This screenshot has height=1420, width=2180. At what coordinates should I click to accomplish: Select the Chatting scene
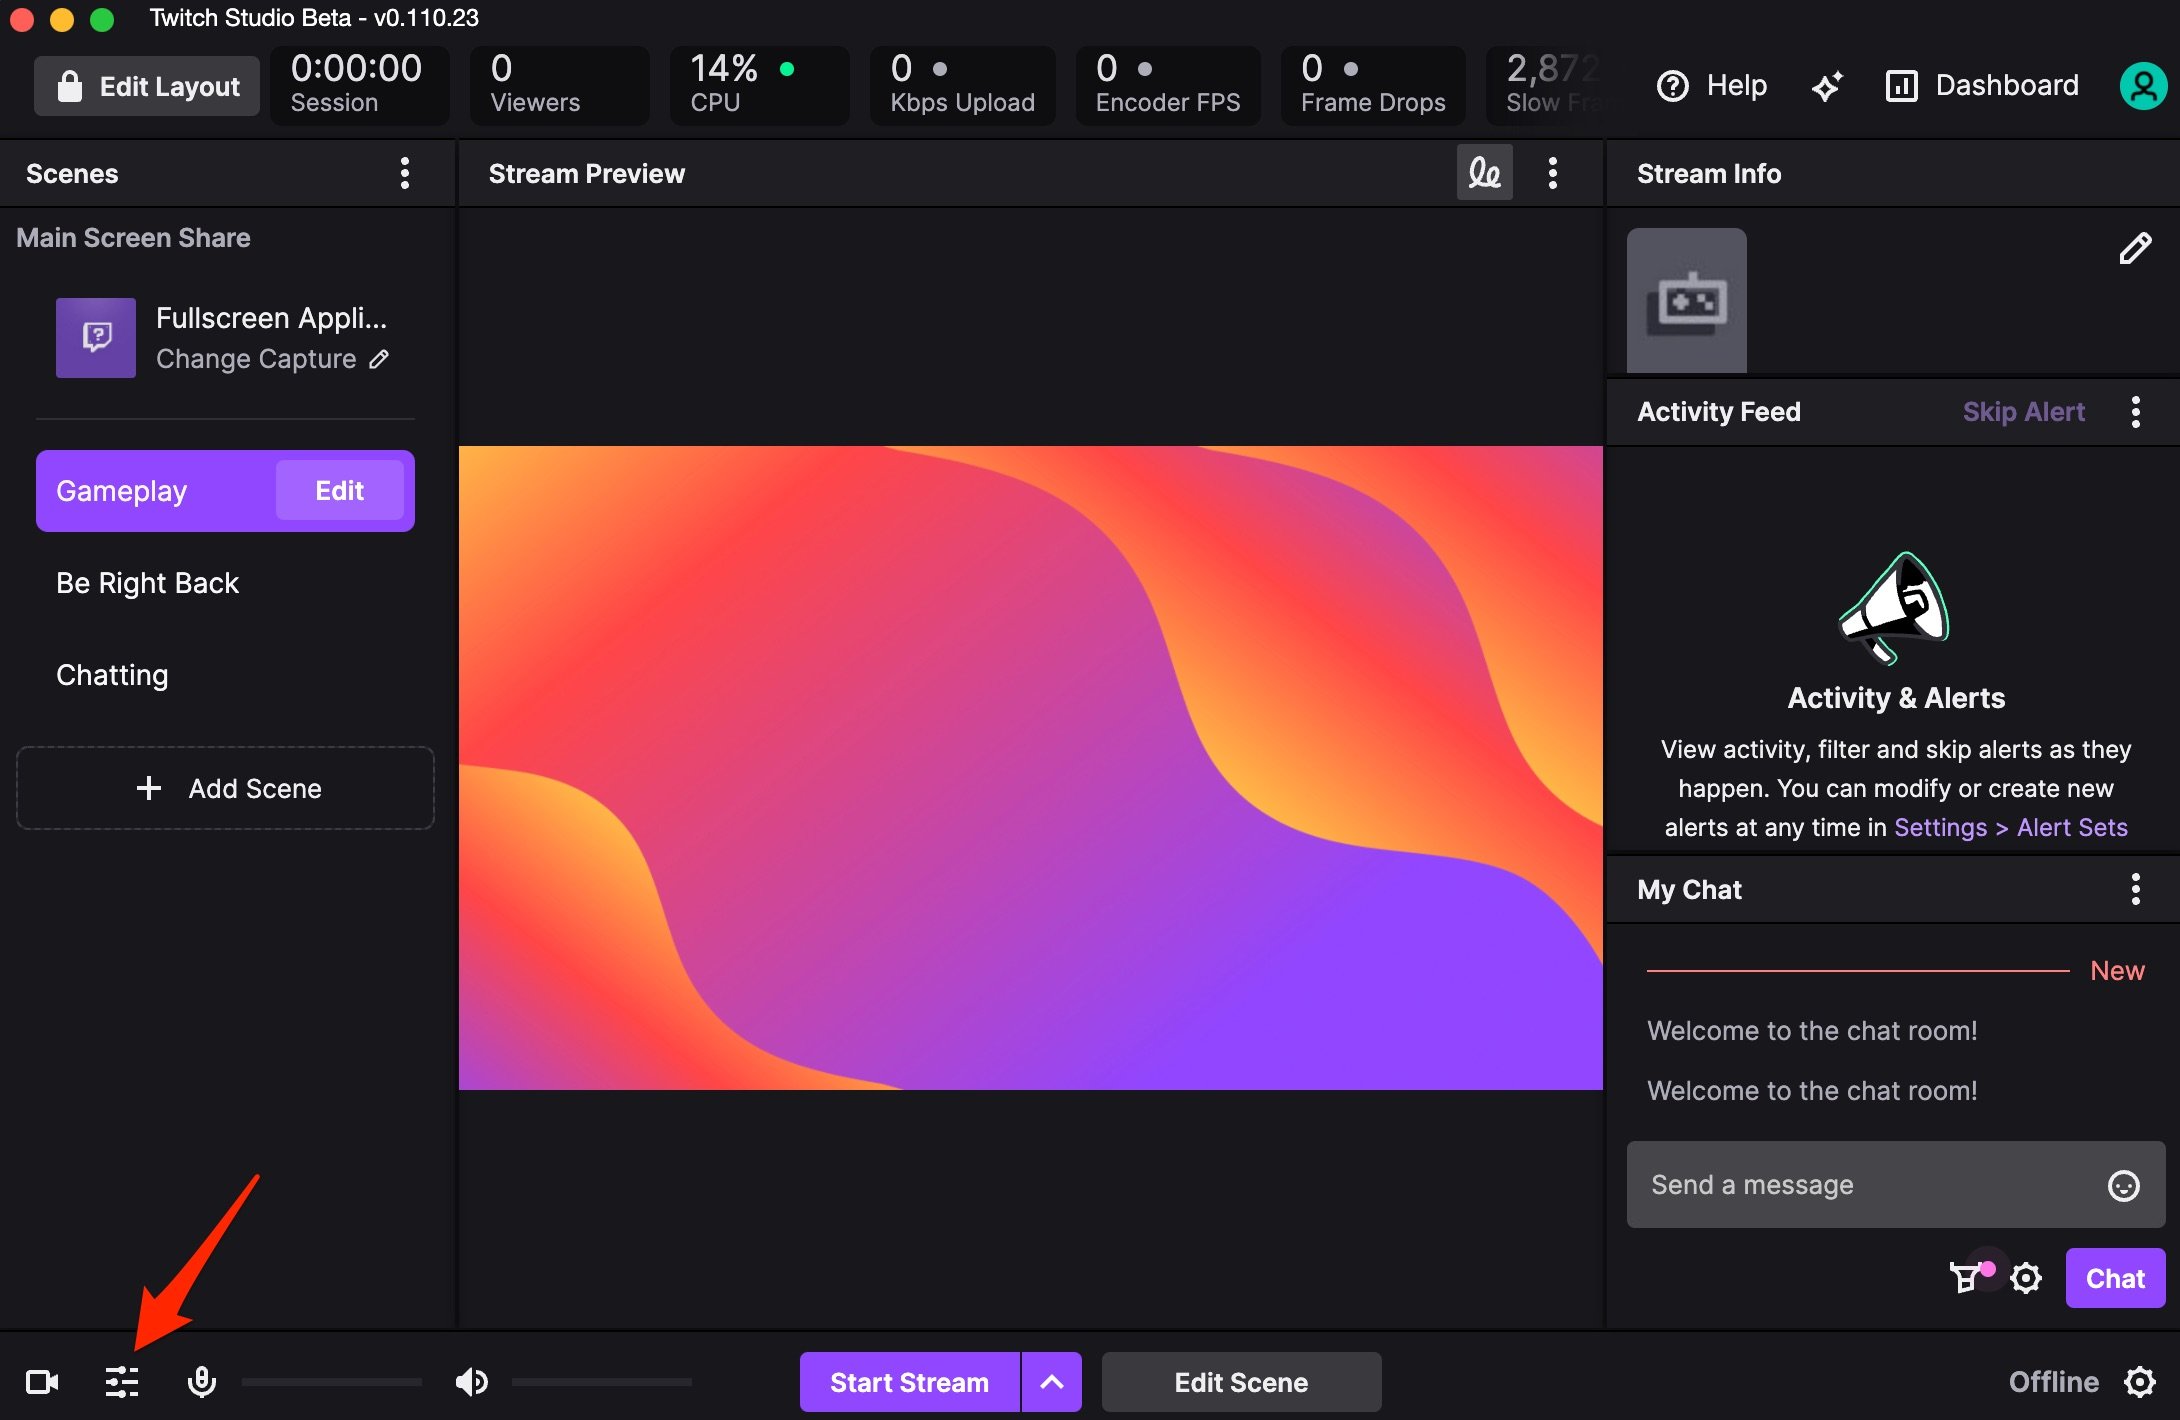112,674
